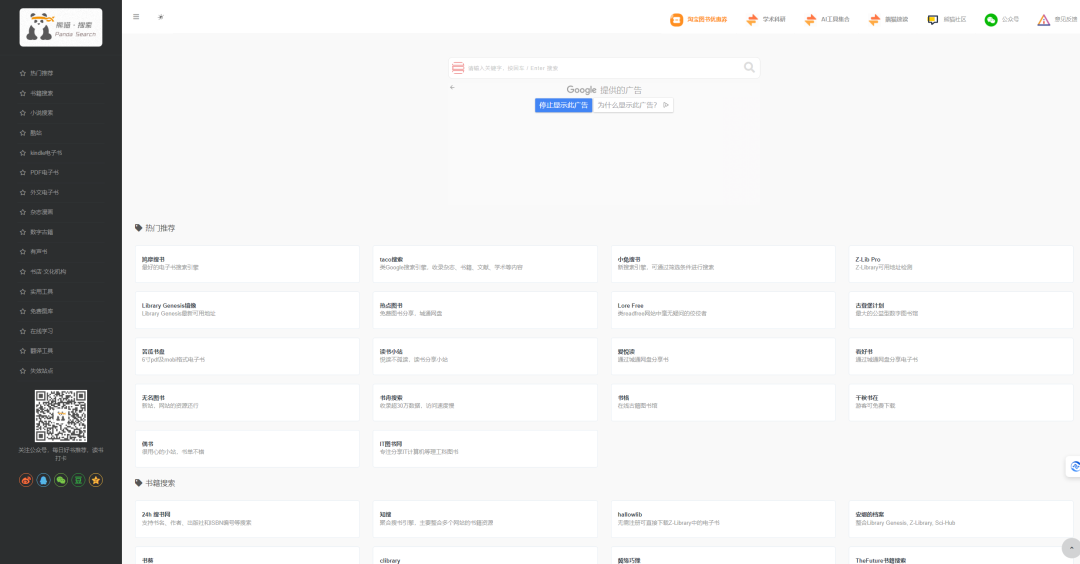Click the Douban social icon
1080x564 pixels.
[x=79, y=480]
